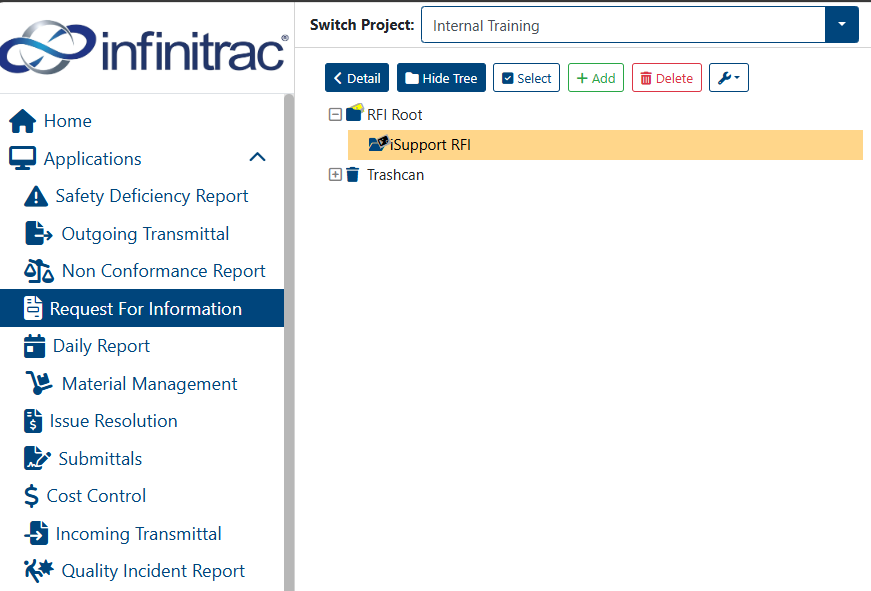Click the Trashcan bin icon
The image size is (871, 591).
tap(353, 175)
